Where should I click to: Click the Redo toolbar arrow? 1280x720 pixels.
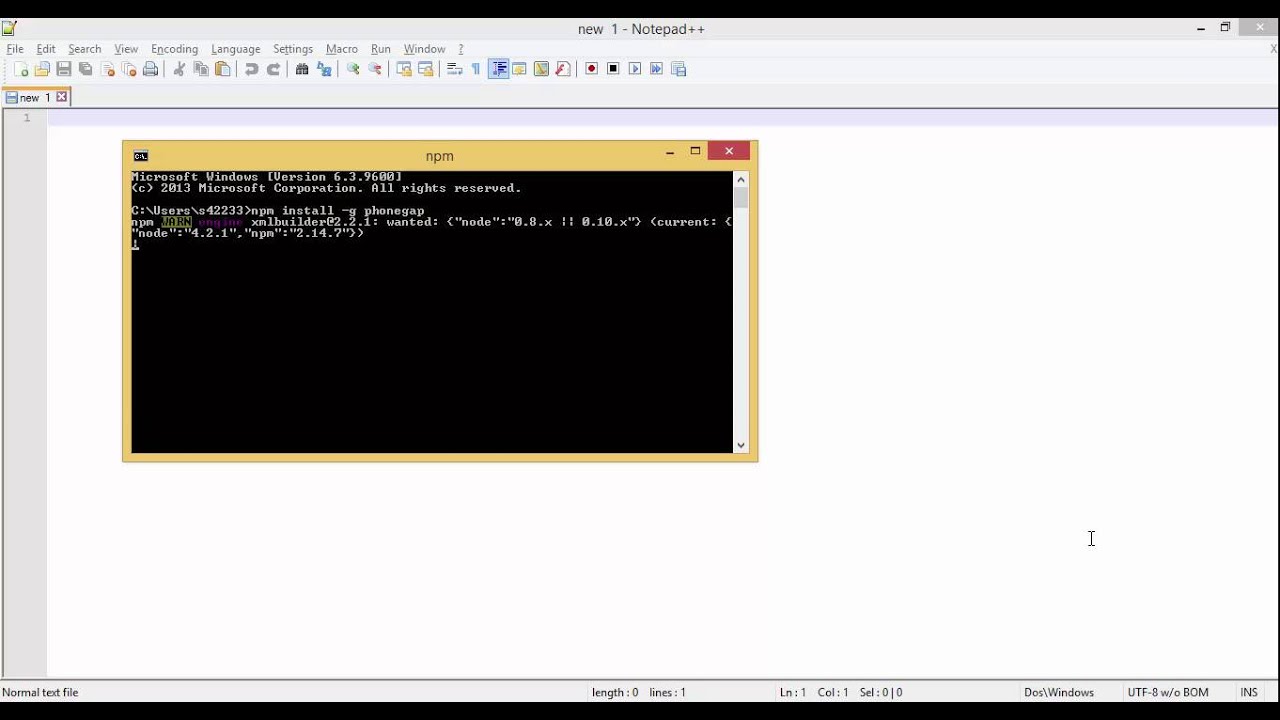point(273,69)
